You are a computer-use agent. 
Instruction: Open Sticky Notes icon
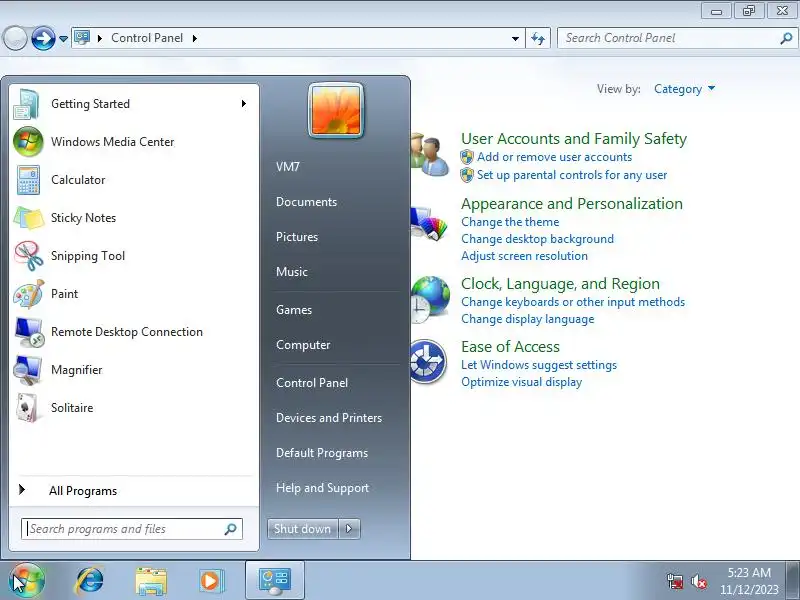click(x=28, y=218)
